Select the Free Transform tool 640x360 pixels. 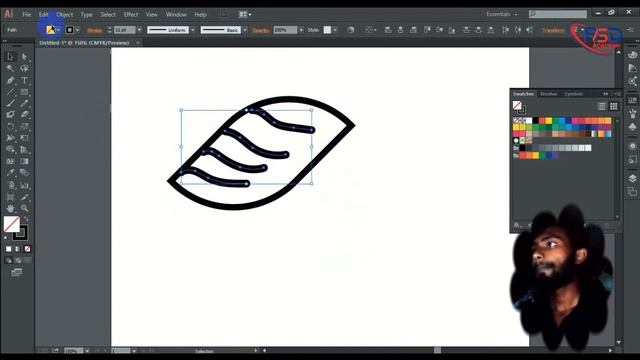tap(24, 138)
